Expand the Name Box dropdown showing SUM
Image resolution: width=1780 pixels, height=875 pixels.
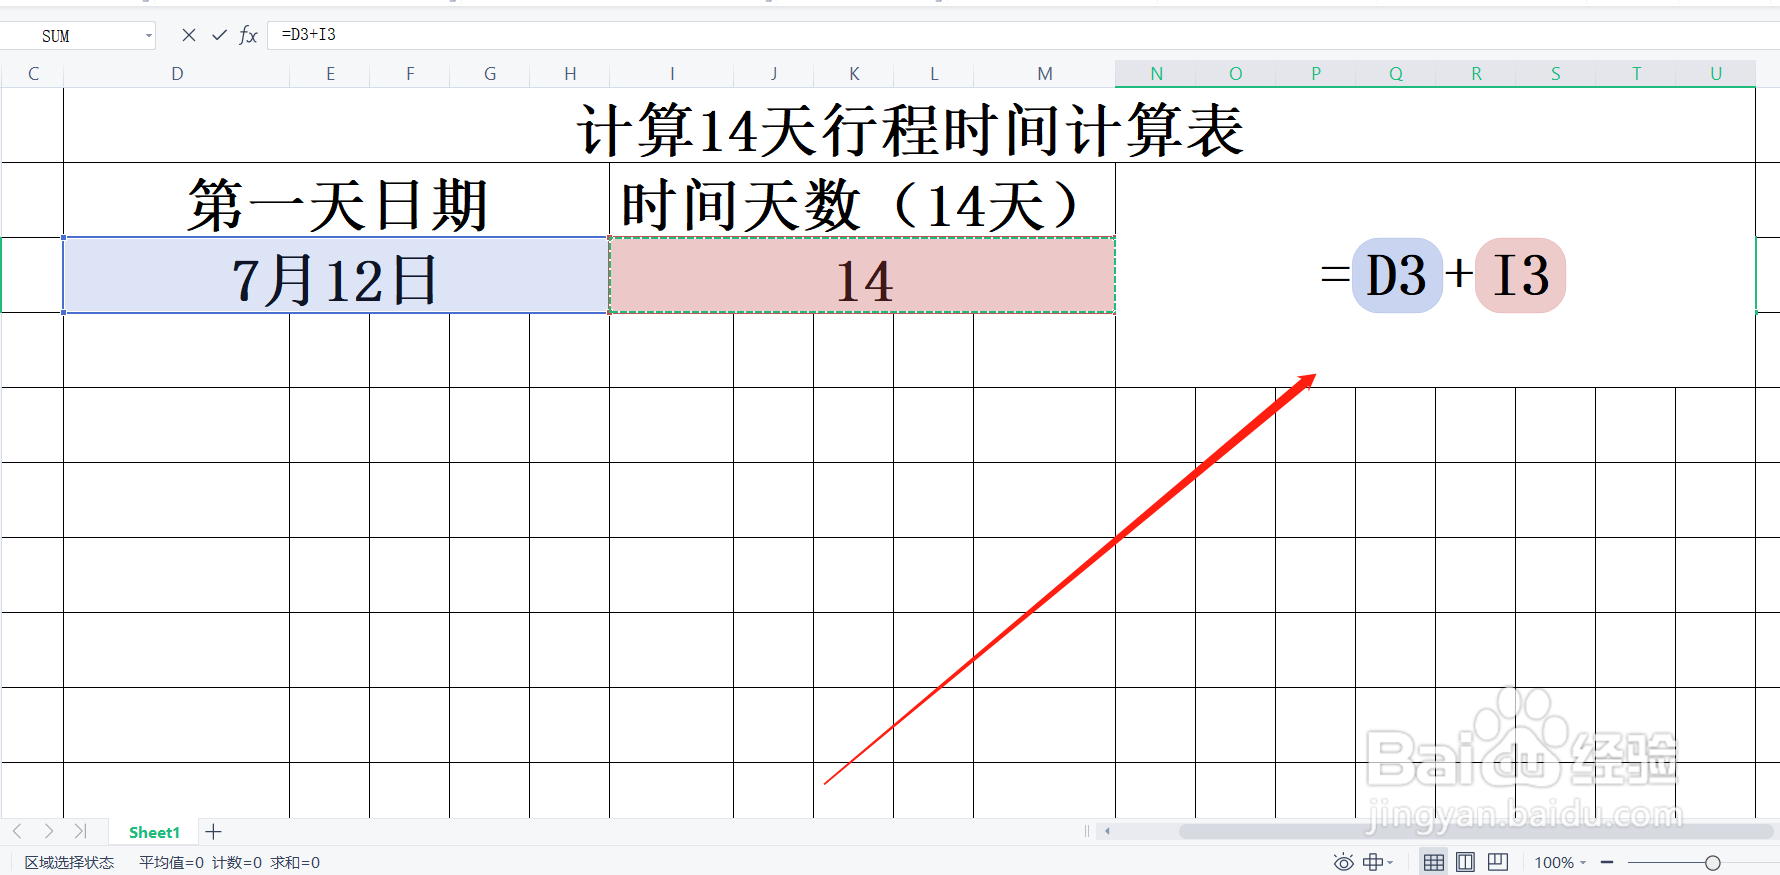click(149, 36)
